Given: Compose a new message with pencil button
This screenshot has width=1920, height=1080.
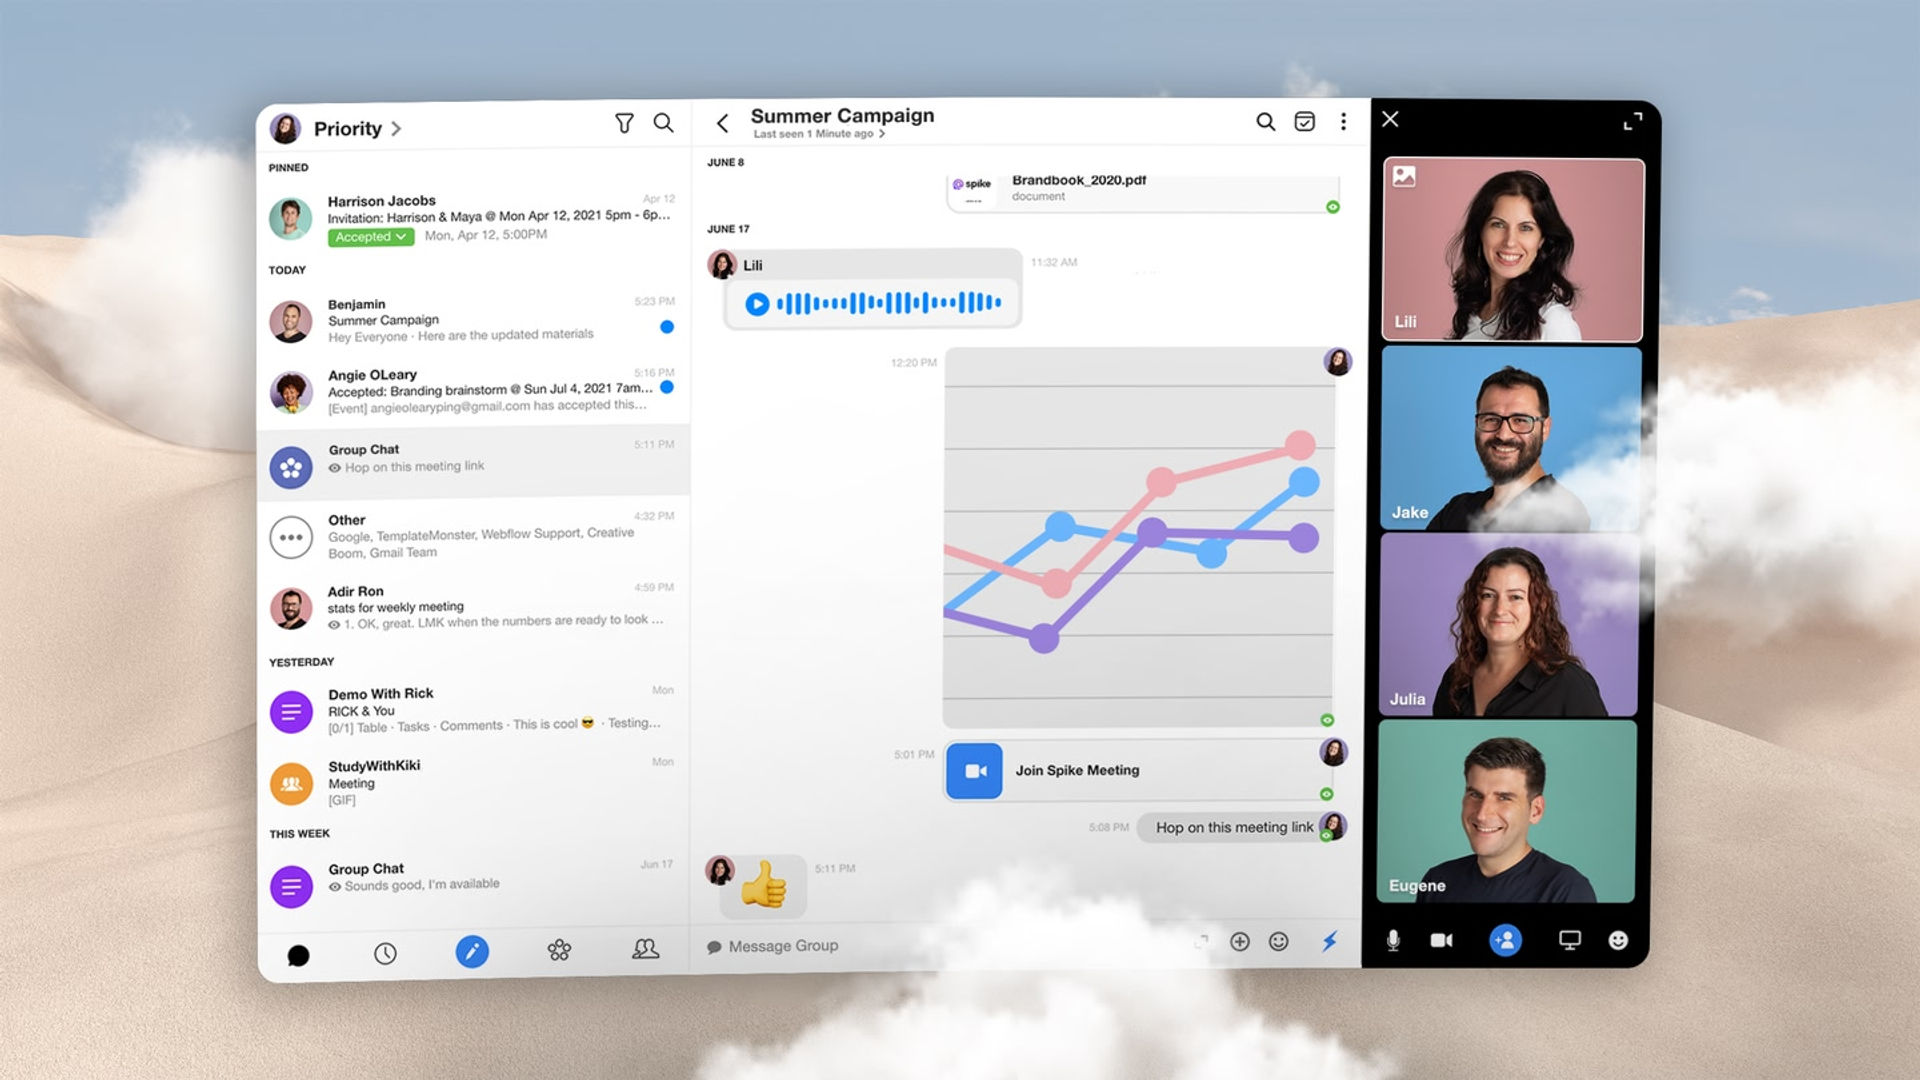Looking at the screenshot, I should click(472, 951).
